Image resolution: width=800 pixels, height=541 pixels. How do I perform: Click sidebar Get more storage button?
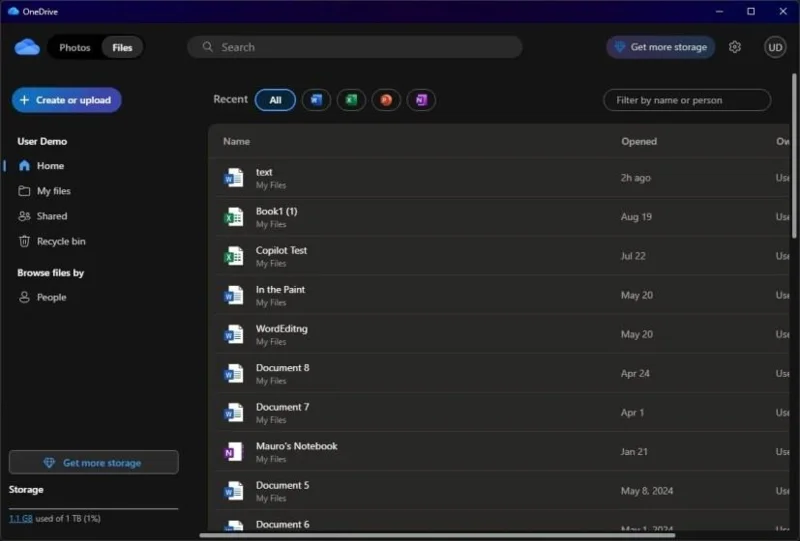pos(94,462)
